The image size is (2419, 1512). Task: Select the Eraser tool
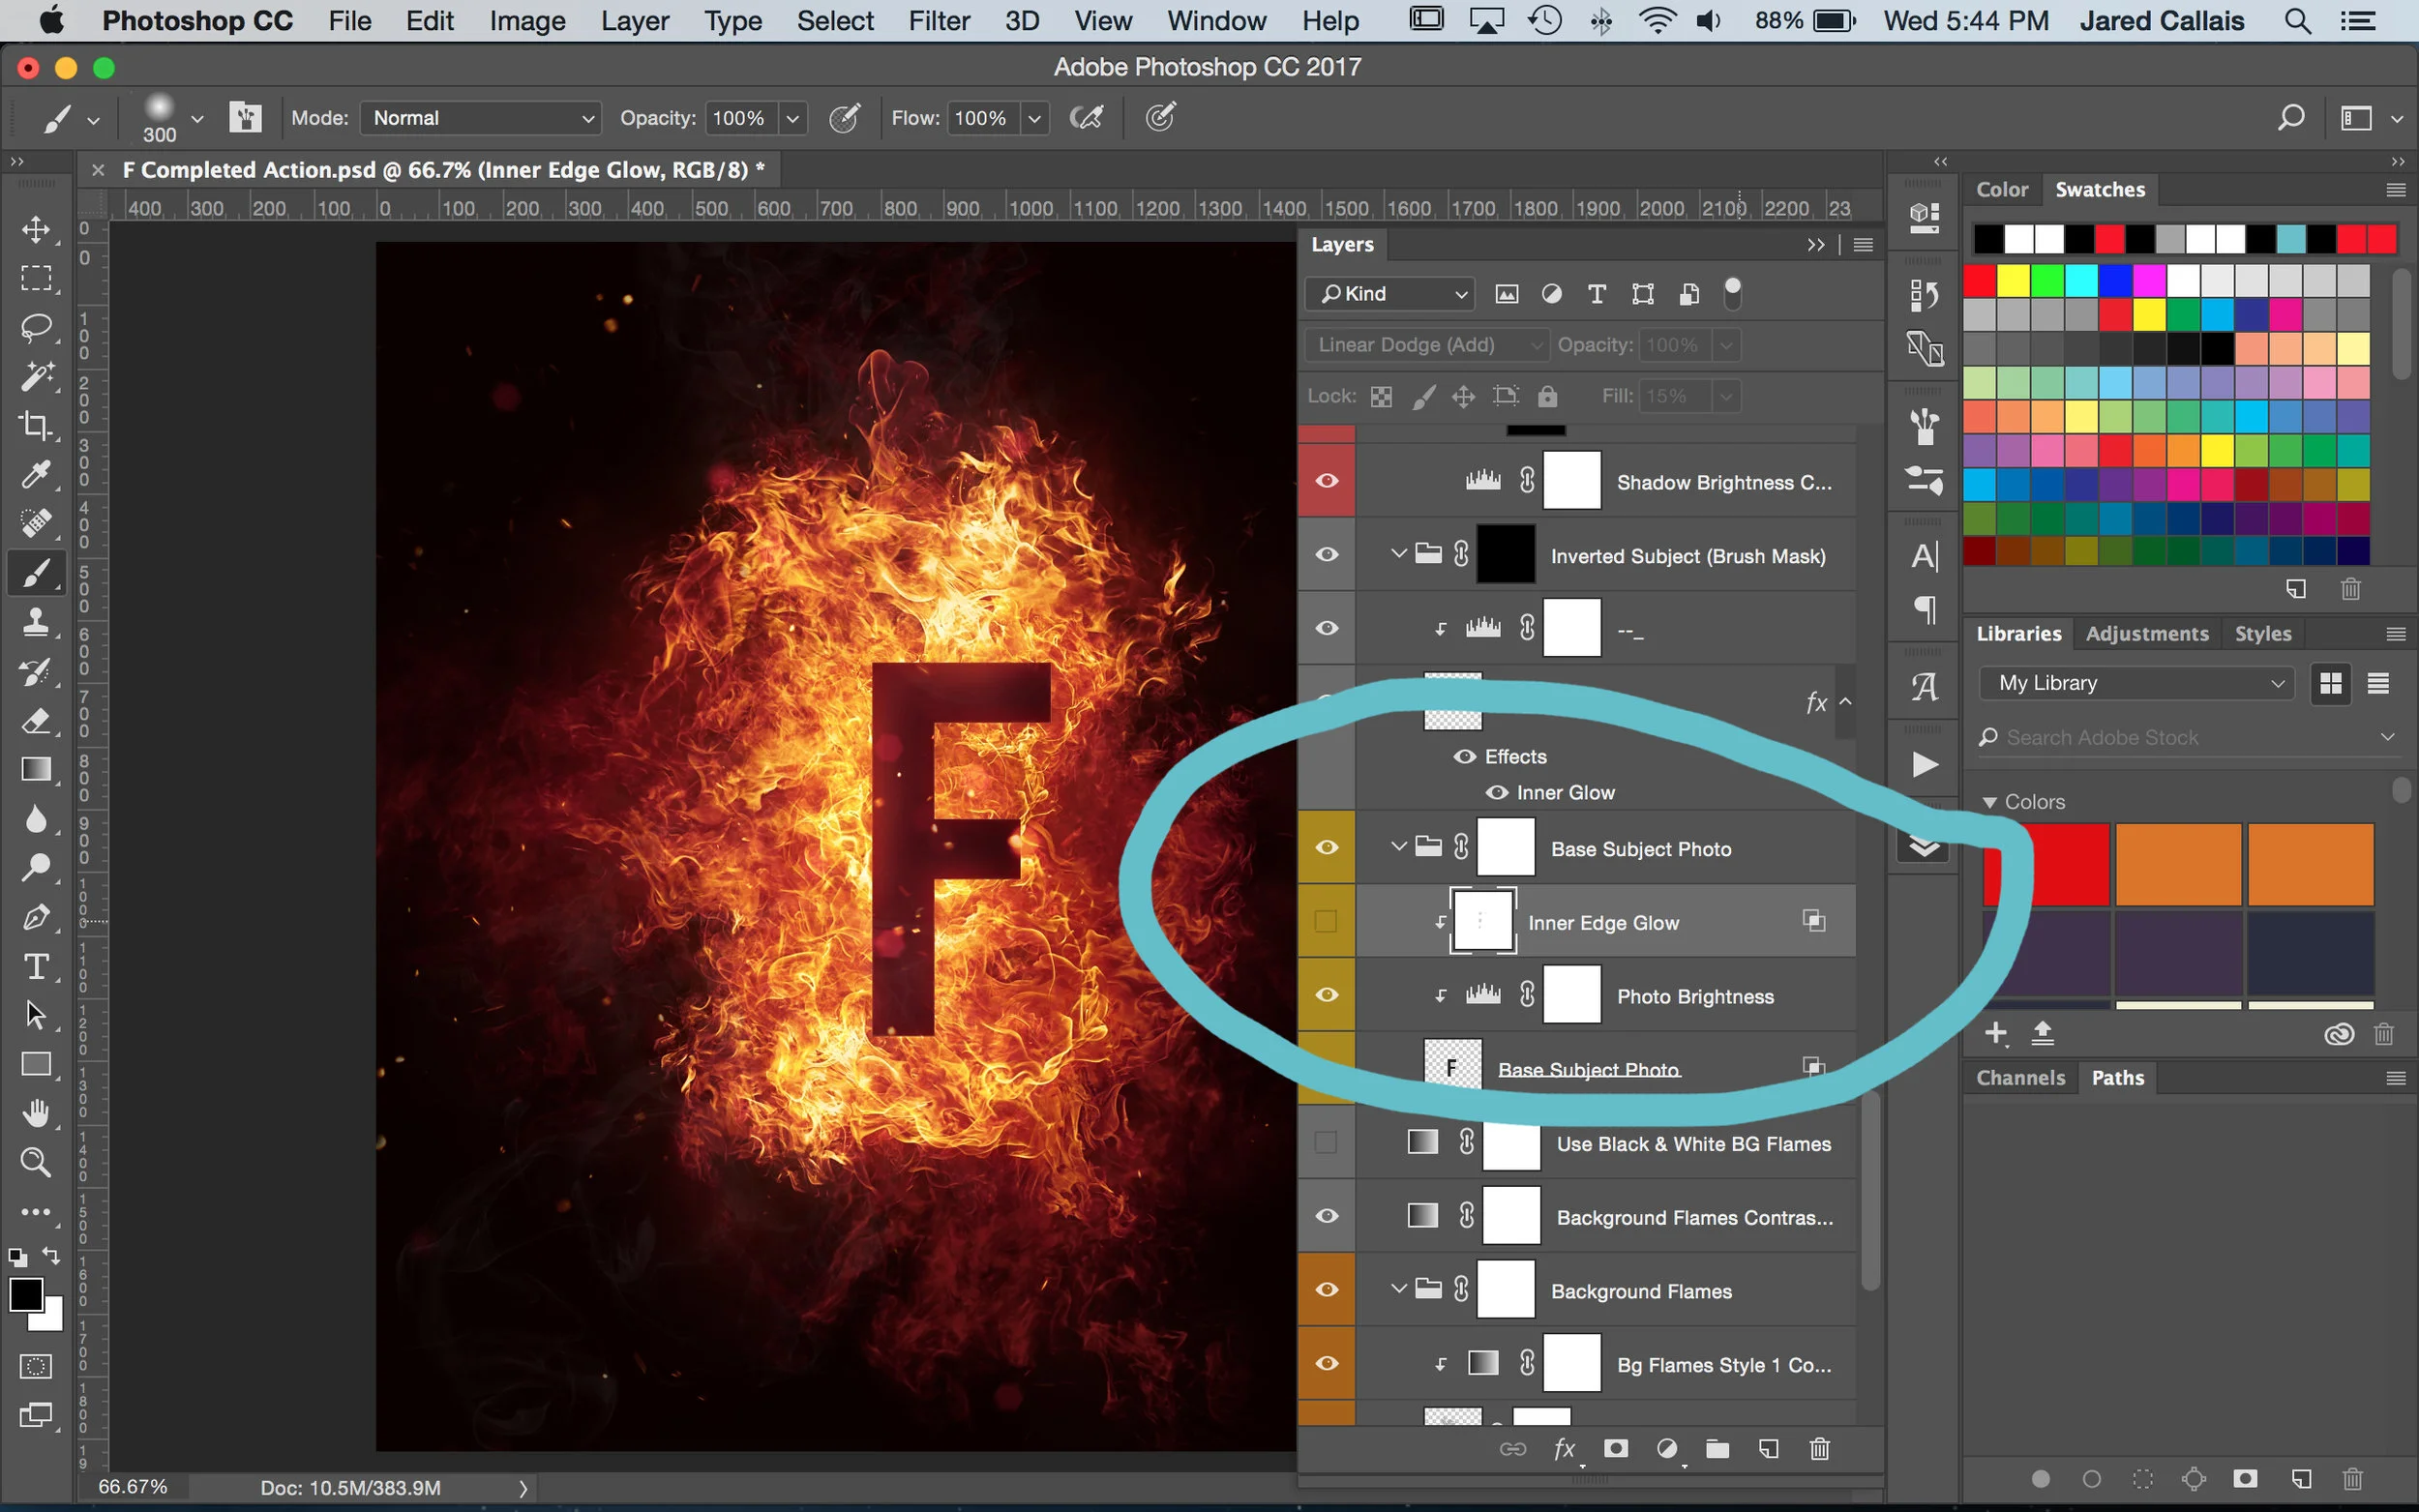(x=36, y=720)
